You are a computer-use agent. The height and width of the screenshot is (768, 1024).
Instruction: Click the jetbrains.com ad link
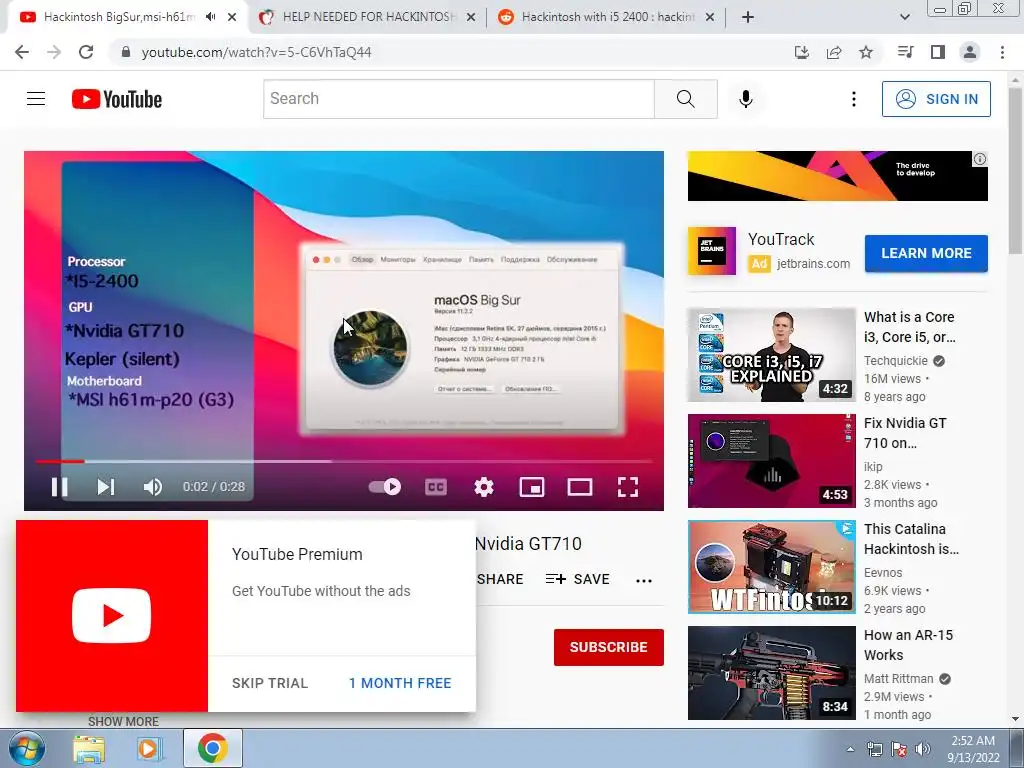pyautogui.click(x=813, y=264)
